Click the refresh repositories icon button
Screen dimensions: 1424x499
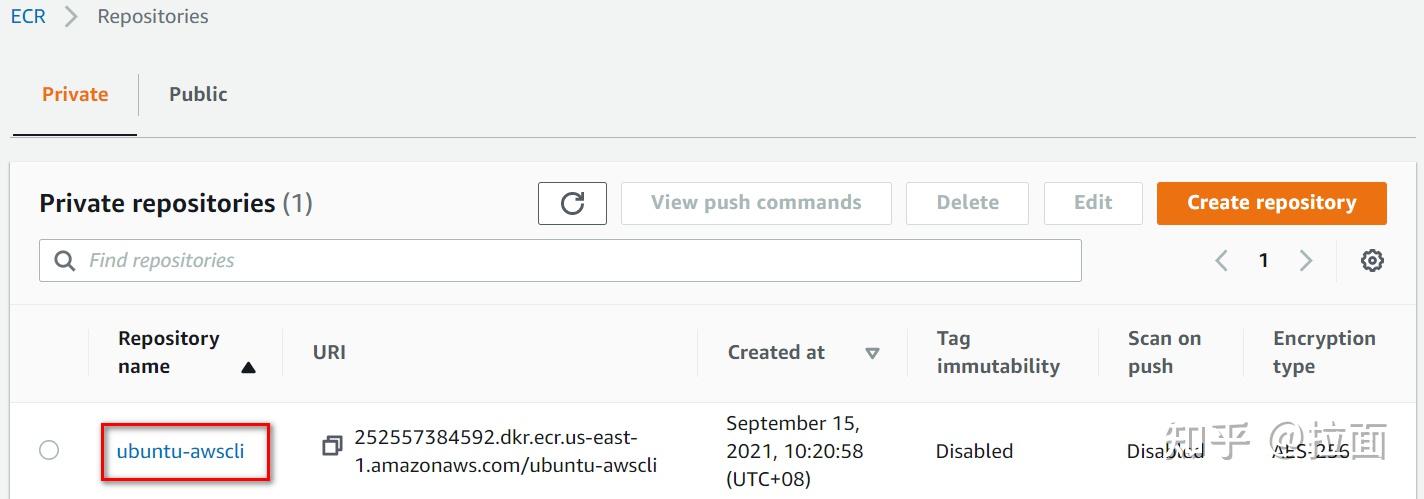(572, 203)
